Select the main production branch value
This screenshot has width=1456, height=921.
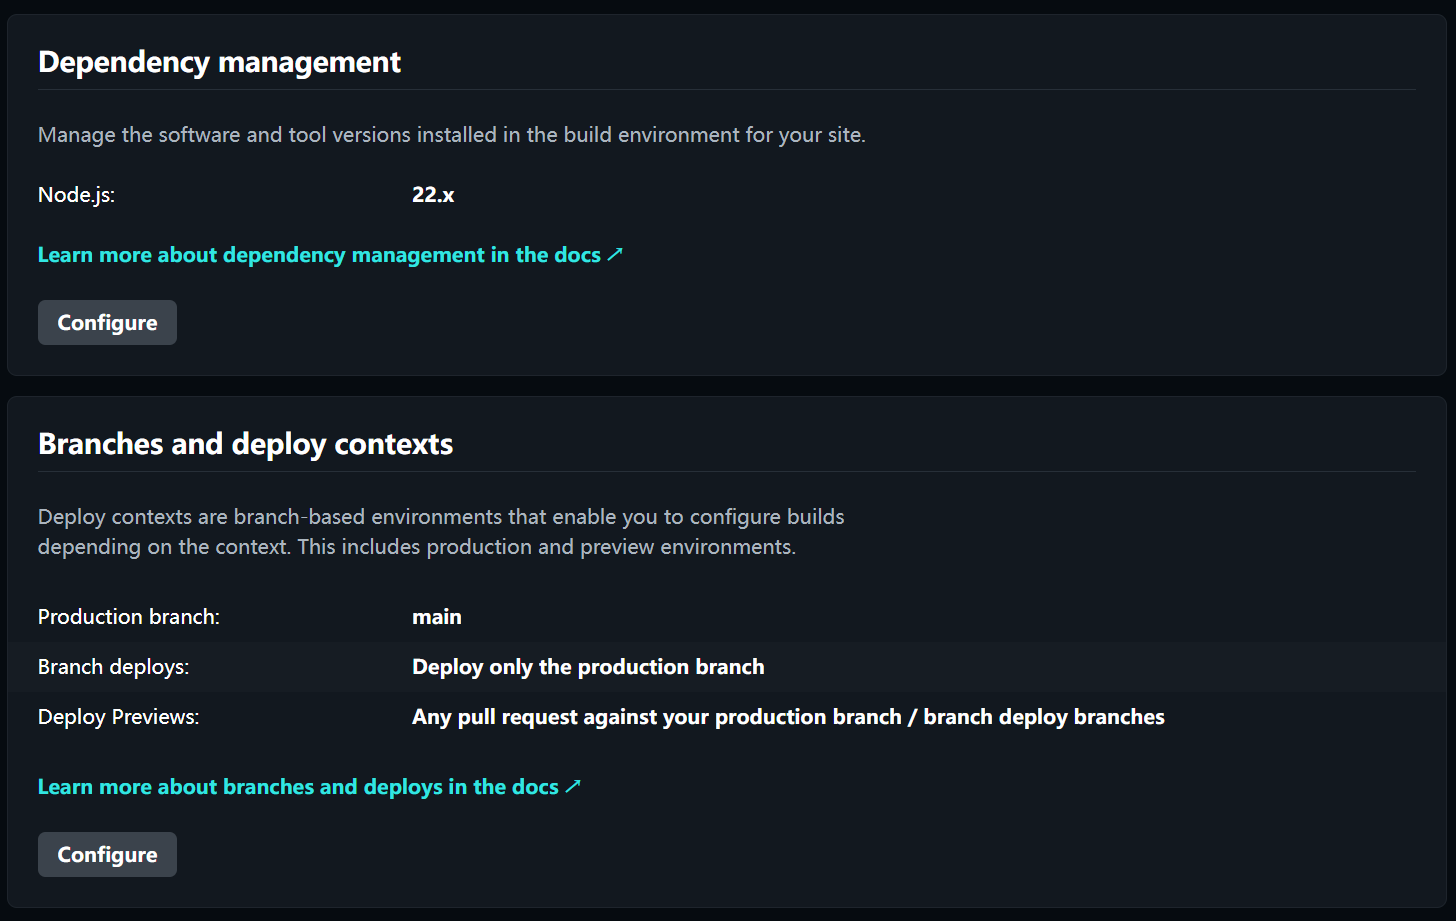pos(437,617)
